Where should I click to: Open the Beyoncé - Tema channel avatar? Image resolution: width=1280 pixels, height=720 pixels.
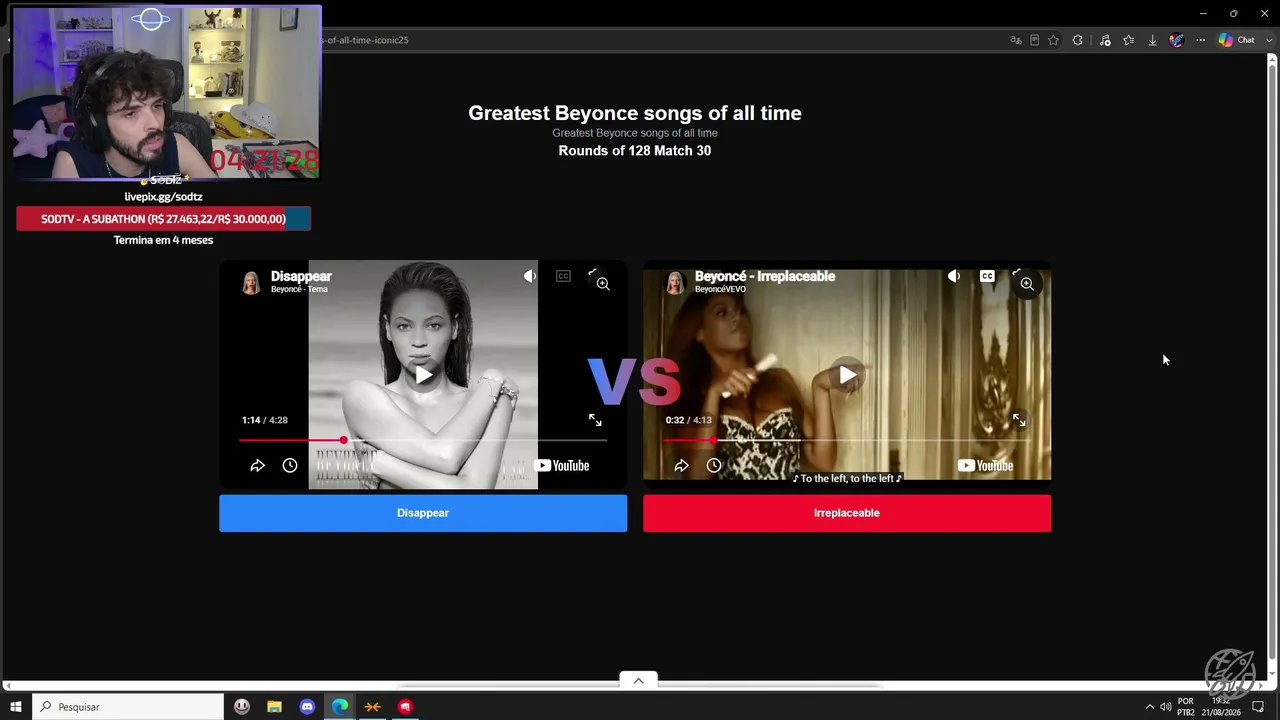[251, 283]
